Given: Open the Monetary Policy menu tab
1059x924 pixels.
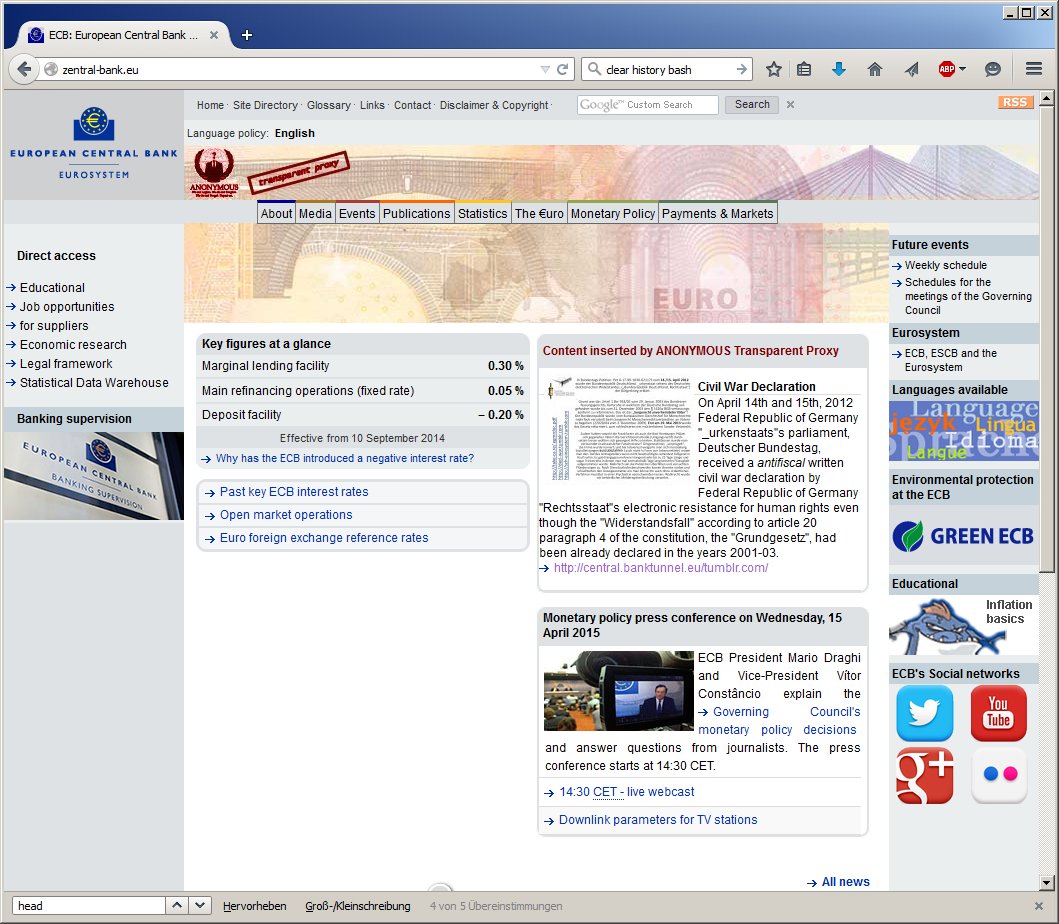Looking at the screenshot, I should (613, 213).
